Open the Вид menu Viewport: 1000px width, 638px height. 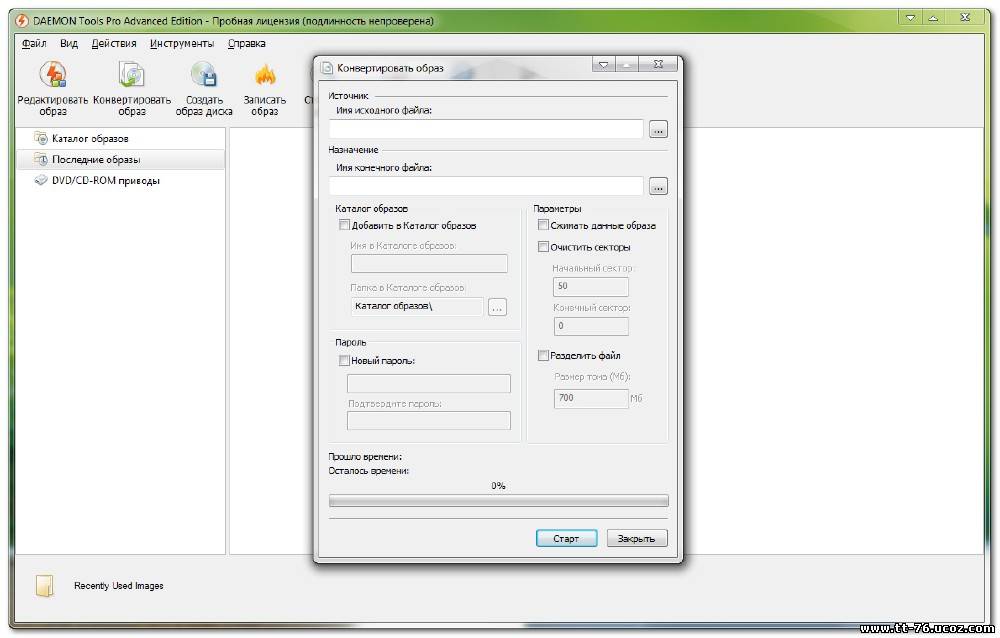pyautogui.click(x=69, y=43)
